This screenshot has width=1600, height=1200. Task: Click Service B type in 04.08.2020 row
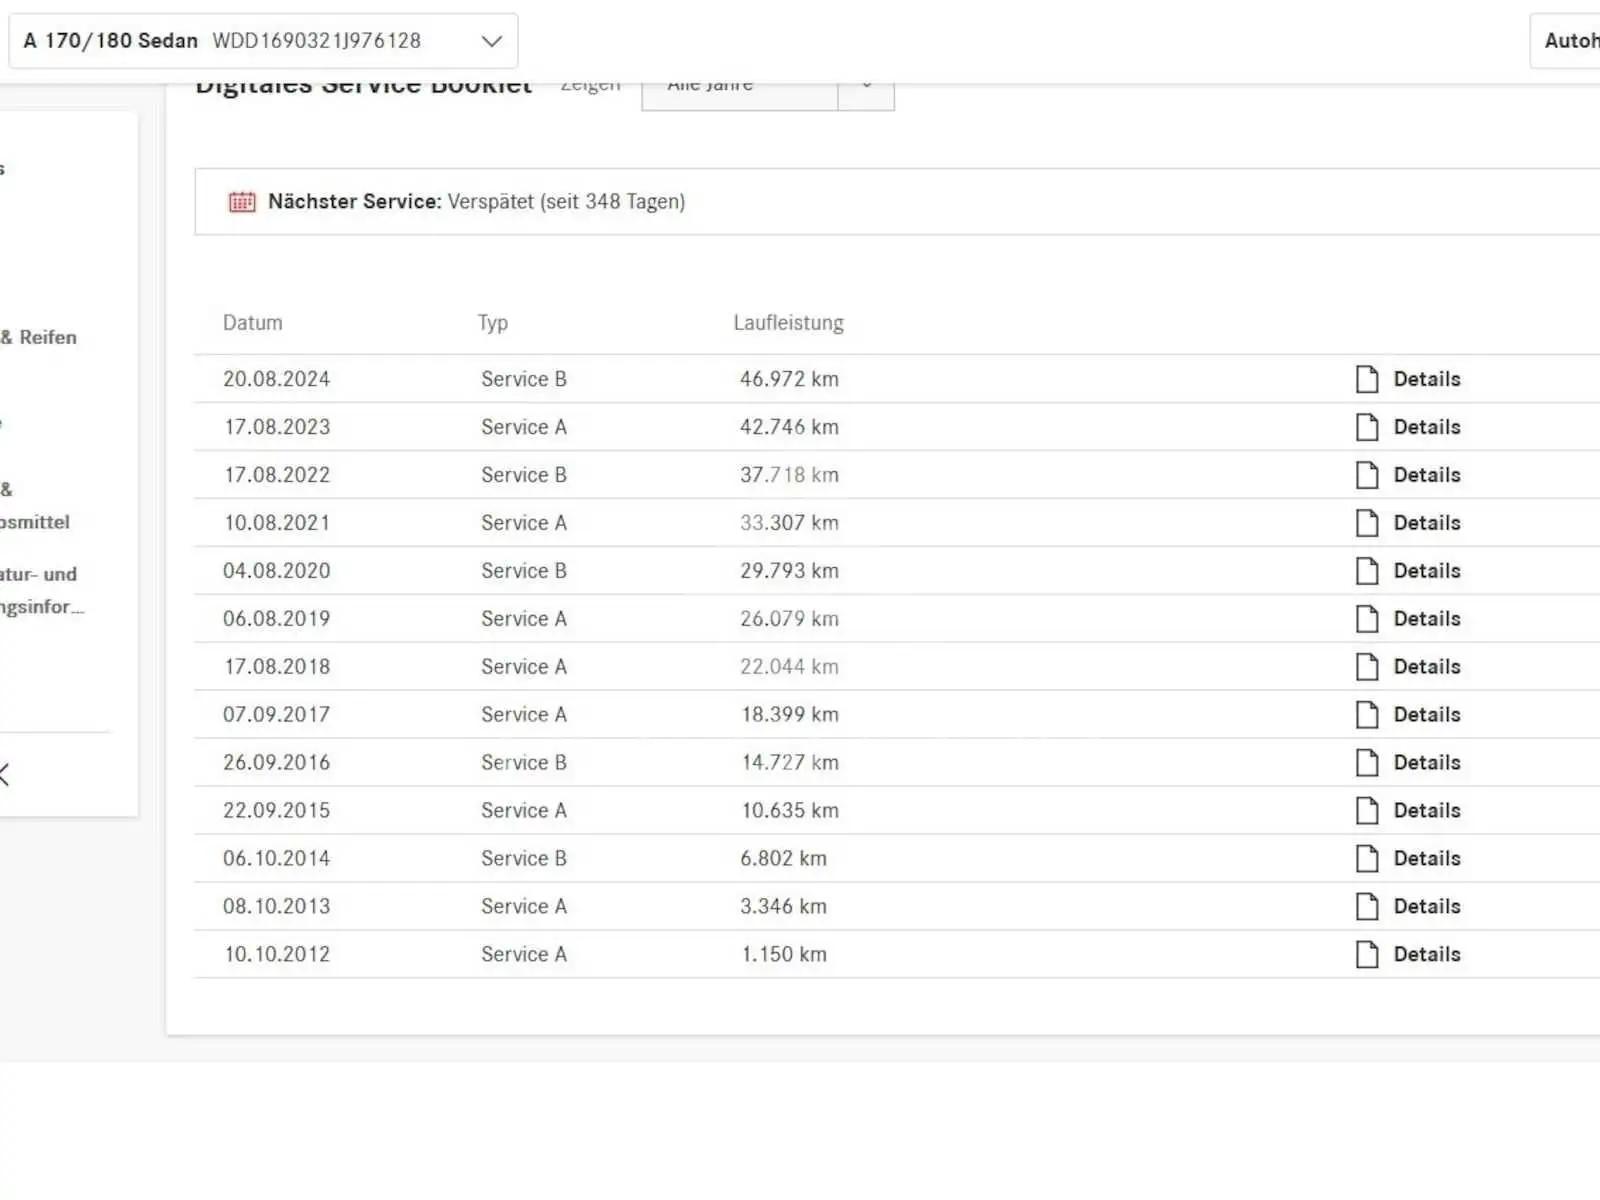coord(524,571)
